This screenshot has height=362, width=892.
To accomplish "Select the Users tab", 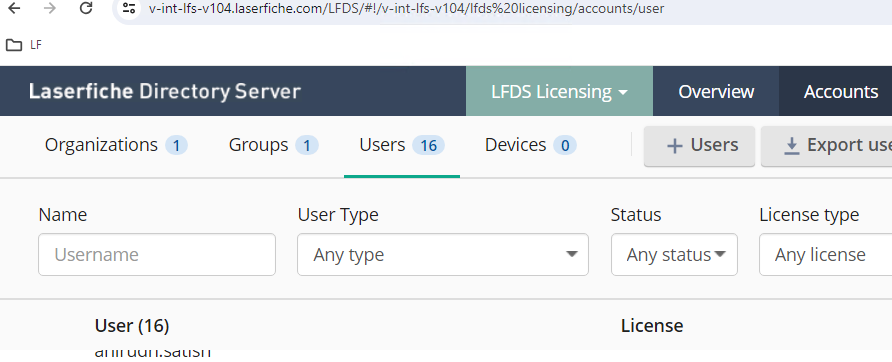I will point(402,146).
